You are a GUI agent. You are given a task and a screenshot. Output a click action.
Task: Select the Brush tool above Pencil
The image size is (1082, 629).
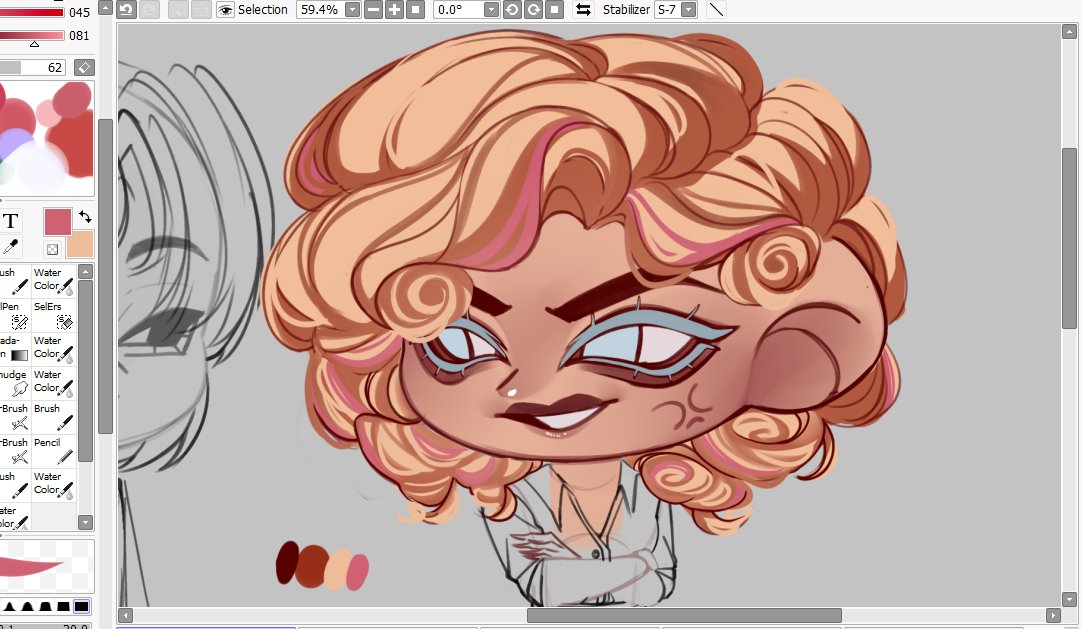[53, 417]
